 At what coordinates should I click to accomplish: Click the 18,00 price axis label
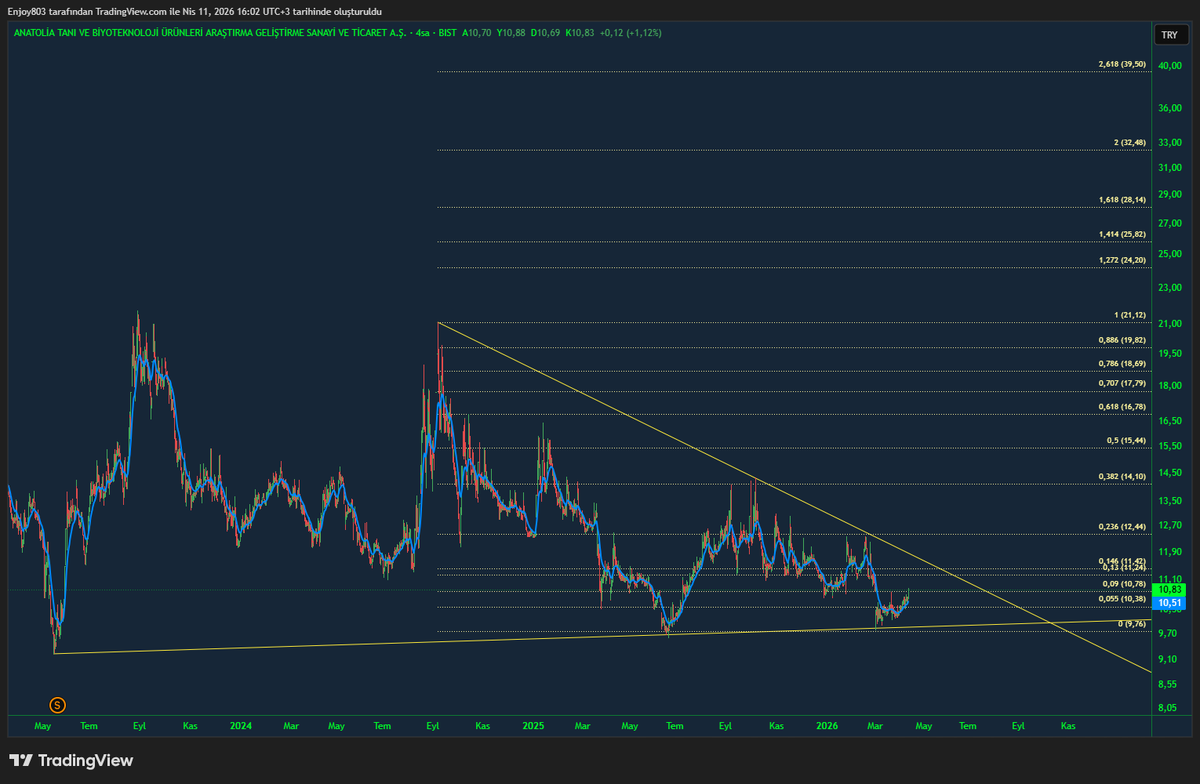pyautogui.click(x=1169, y=386)
